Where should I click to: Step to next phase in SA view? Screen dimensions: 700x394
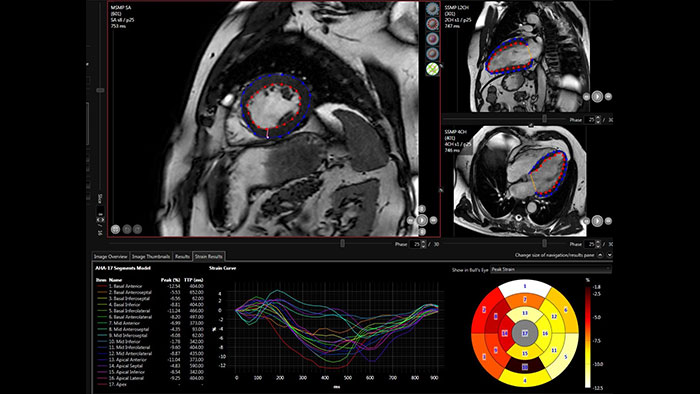tap(433, 220)
